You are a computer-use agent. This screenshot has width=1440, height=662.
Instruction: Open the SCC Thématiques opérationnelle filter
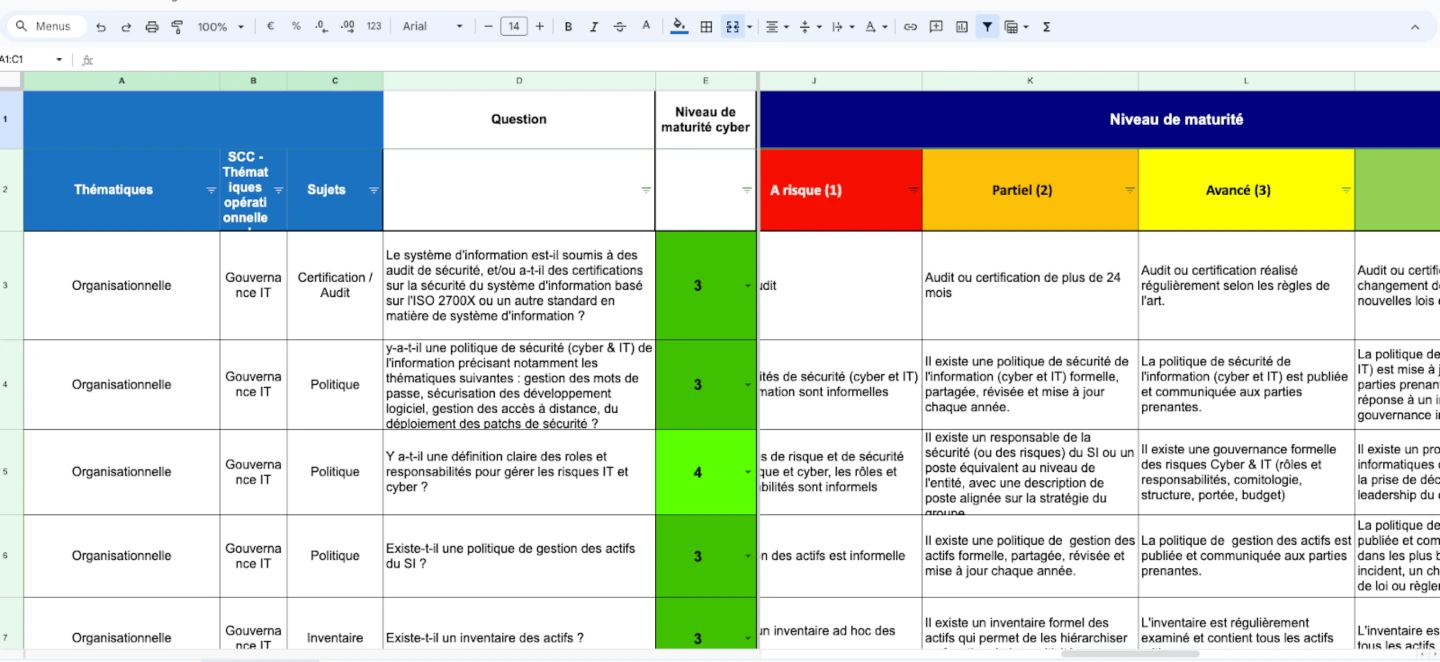(278, 190)
